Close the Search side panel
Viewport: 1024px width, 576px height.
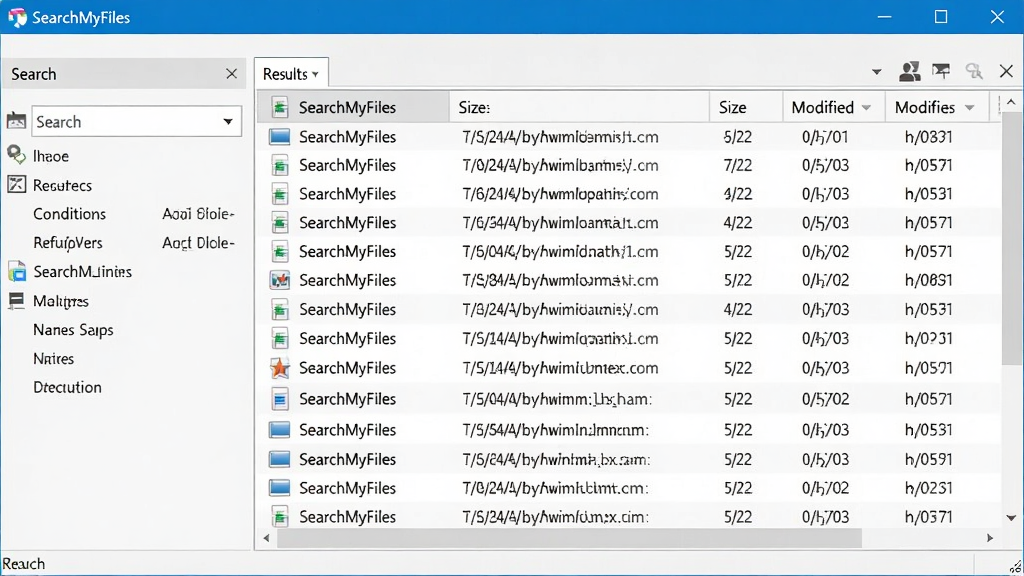[231, 74]
